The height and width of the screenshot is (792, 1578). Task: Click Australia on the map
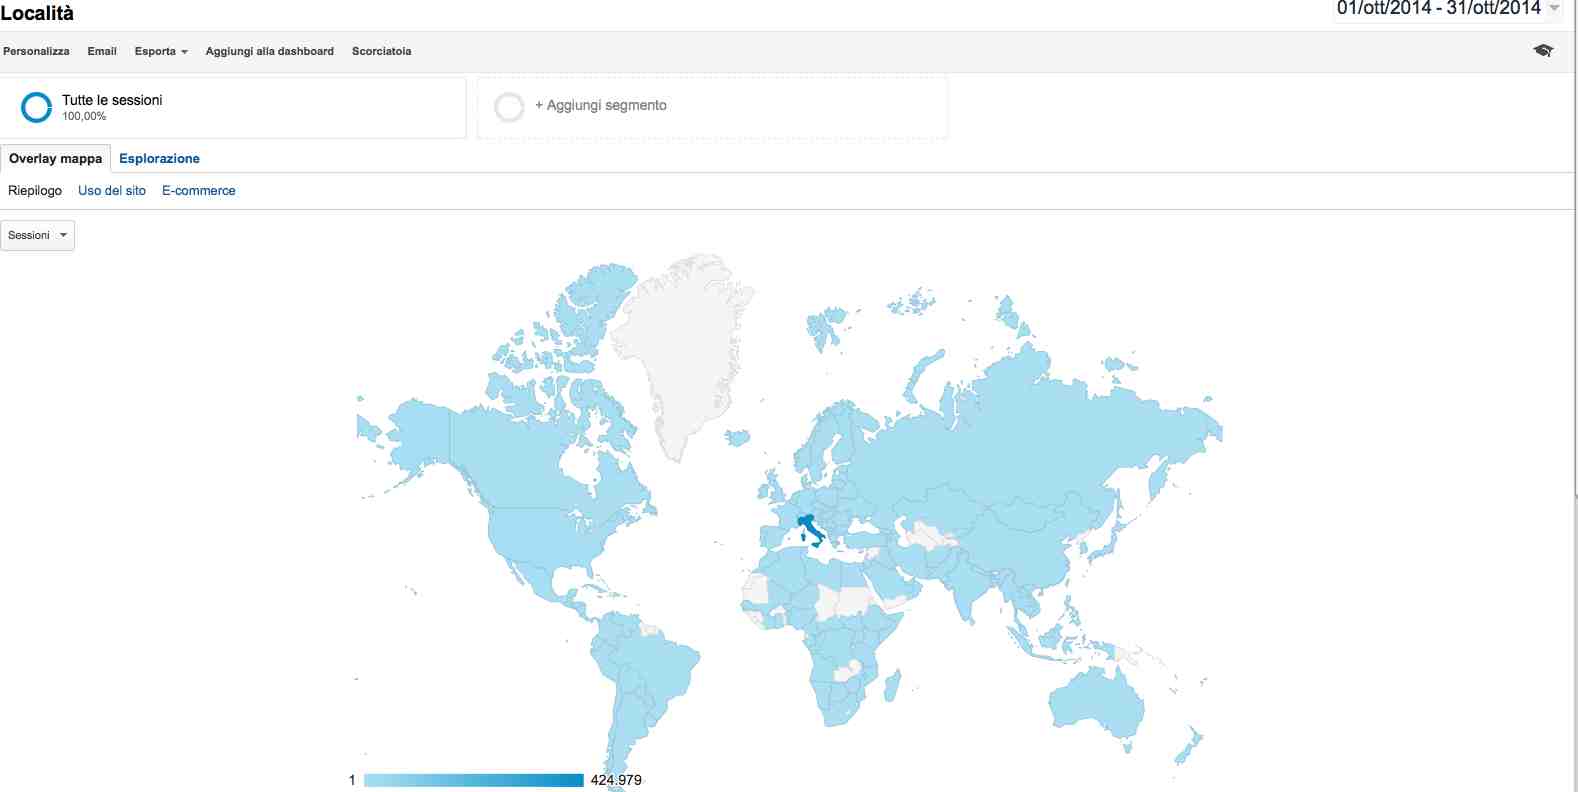click(x=1097, y=700)
